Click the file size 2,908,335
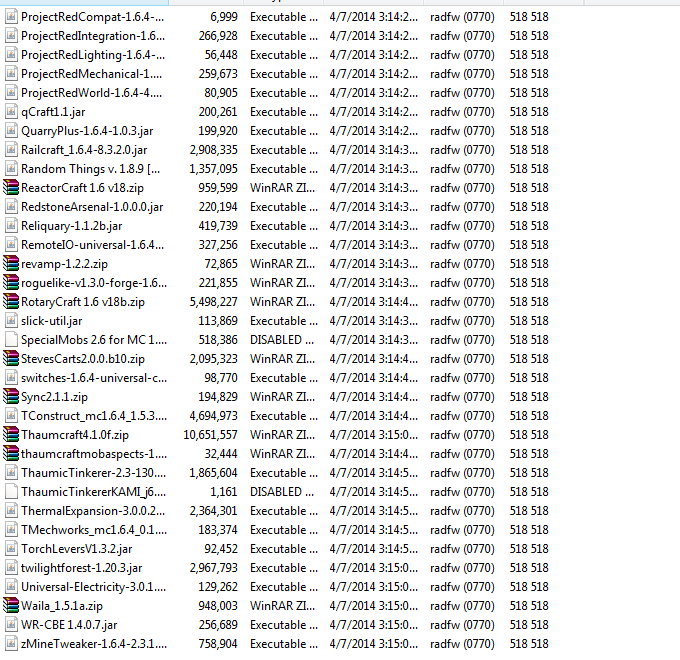680x660 pixels. (213, 150)
